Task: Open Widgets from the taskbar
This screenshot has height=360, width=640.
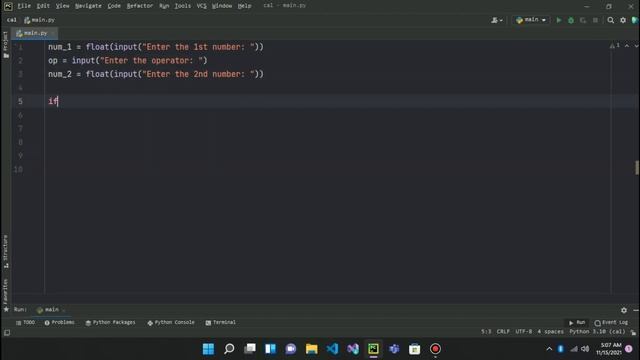Action: point(270,349)
